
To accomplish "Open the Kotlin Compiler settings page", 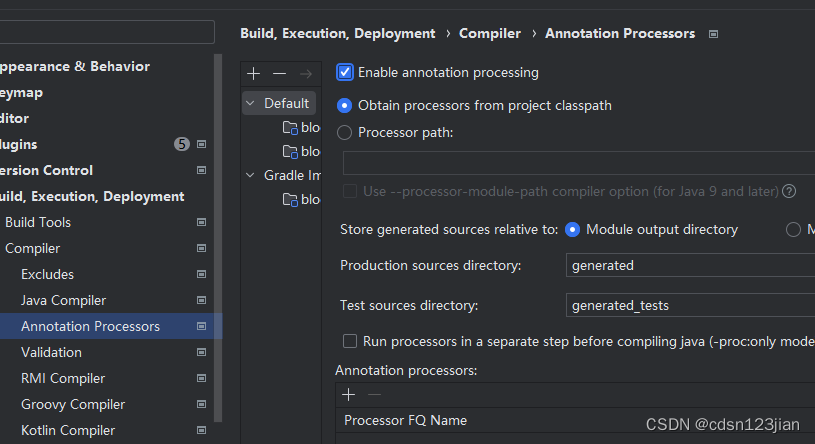I will coord(68,430).
